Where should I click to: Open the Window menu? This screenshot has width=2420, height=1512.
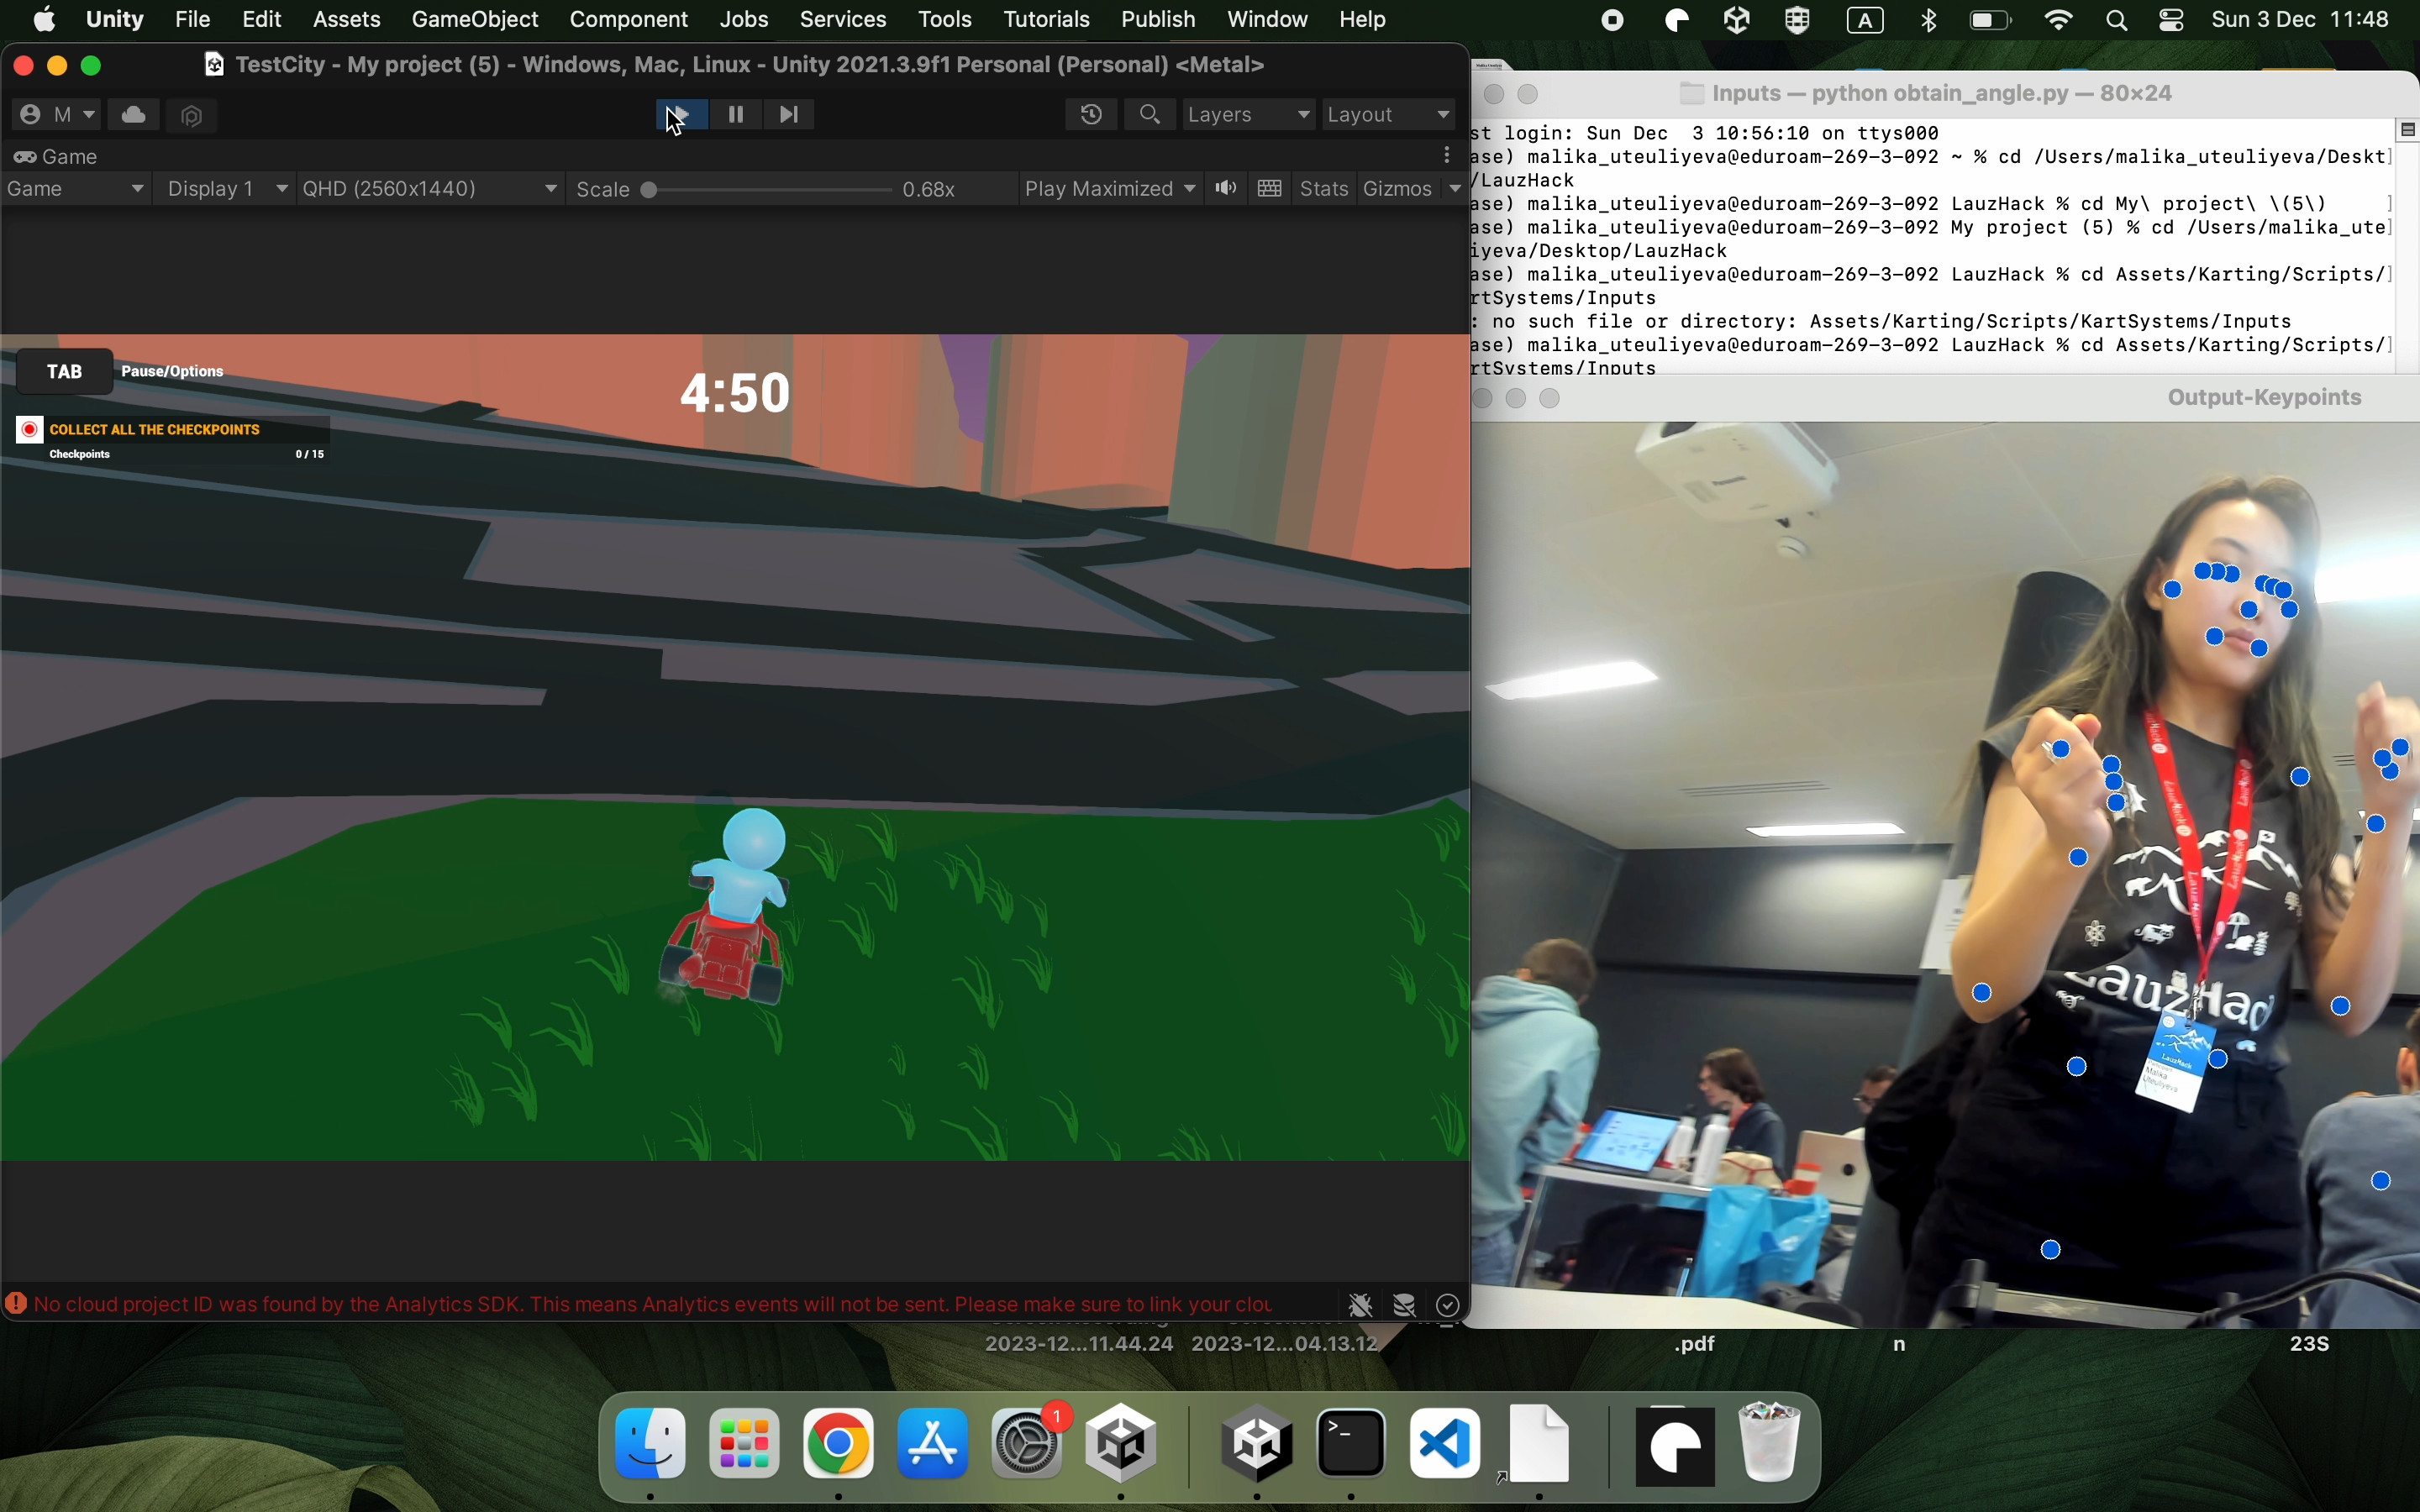tap(1267, 20)
